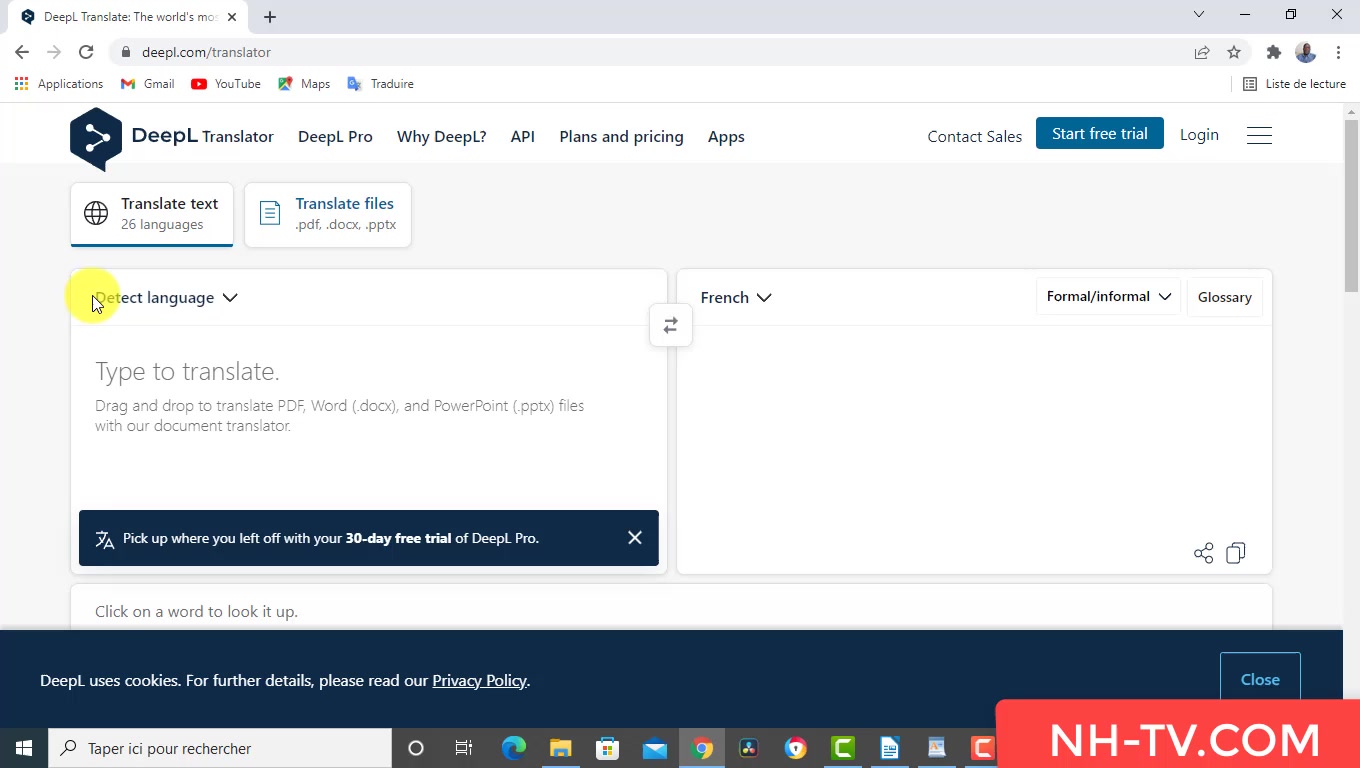Click the Windows taskbar search box
Screen dimensions: 1360x768
(220, 748)
